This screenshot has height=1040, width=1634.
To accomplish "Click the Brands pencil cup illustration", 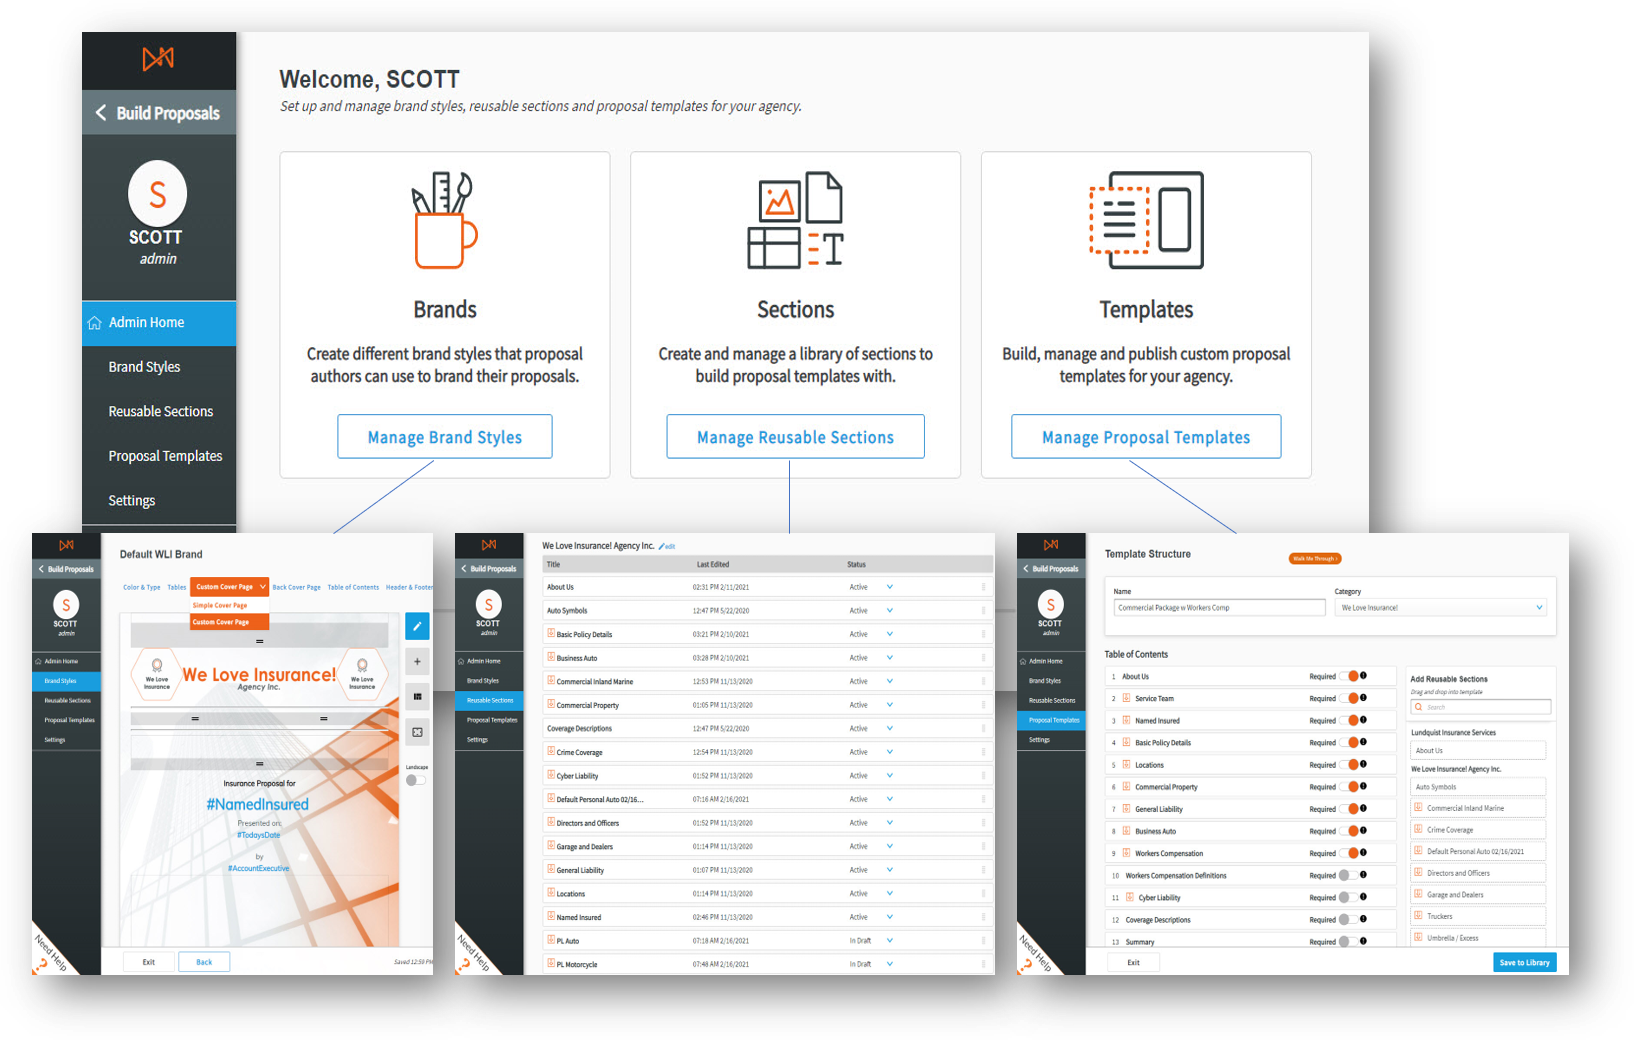I will pyautogui.click(x=444, y=221).
